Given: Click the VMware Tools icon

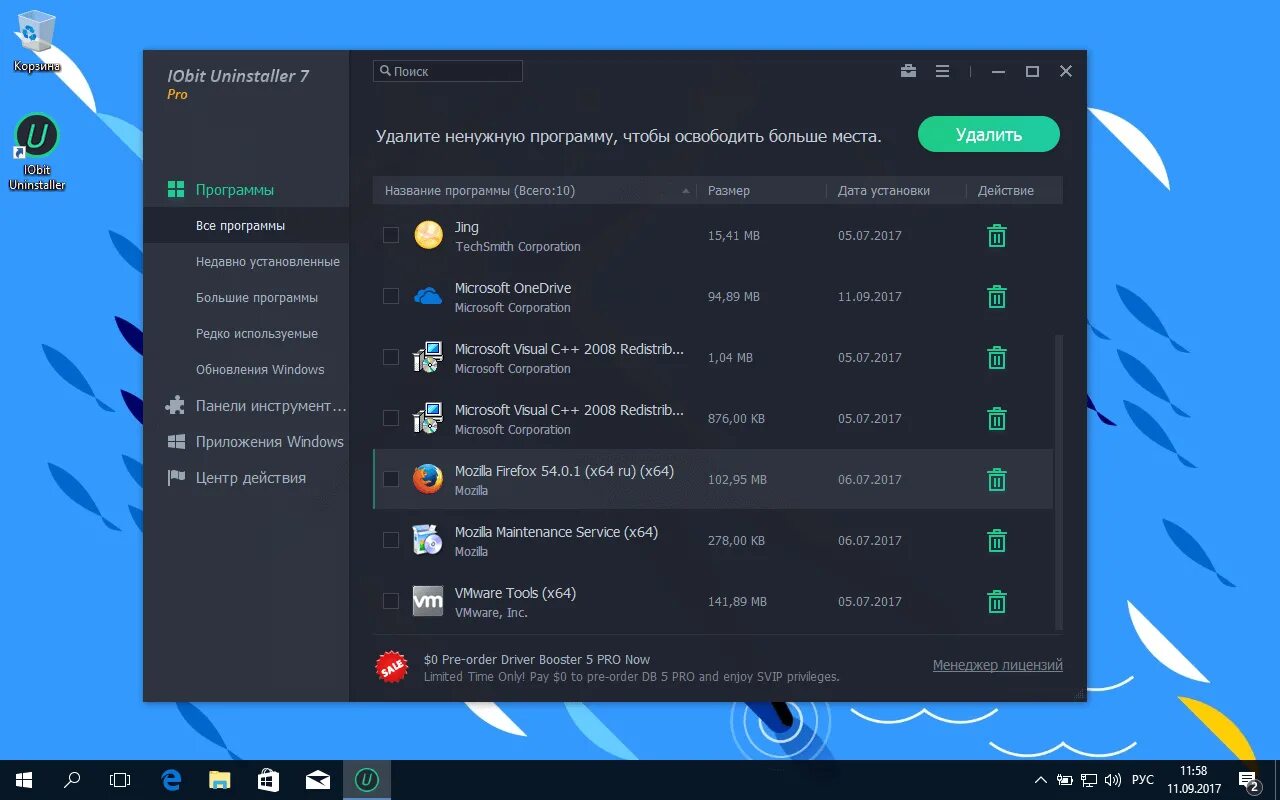Looking at the screenshot, I should (x=428, y=601).
